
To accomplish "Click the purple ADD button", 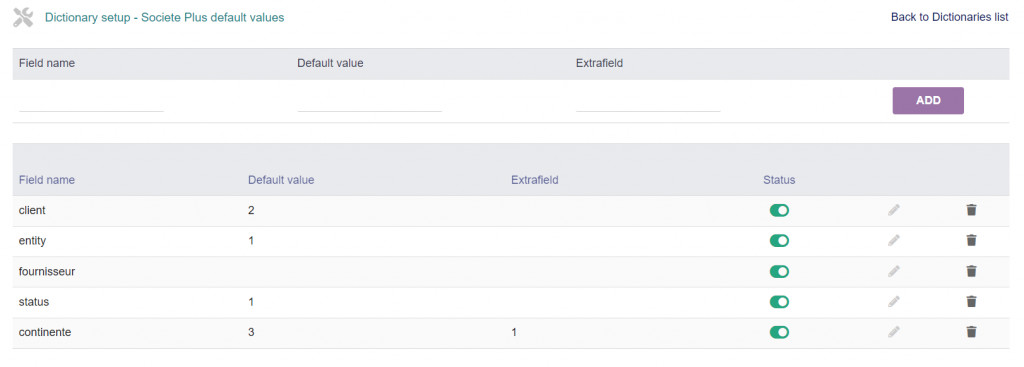I will point(928,101).
